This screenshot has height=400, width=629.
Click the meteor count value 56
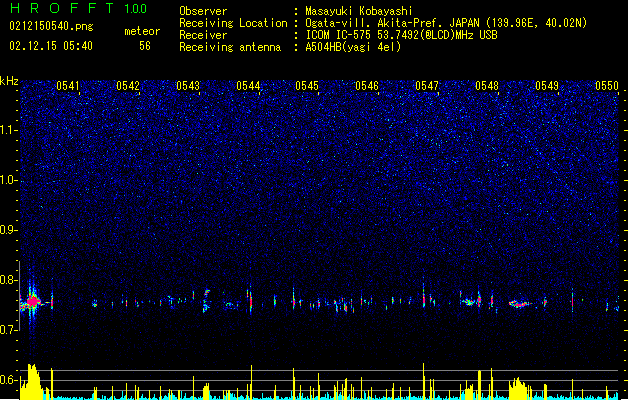145,46
